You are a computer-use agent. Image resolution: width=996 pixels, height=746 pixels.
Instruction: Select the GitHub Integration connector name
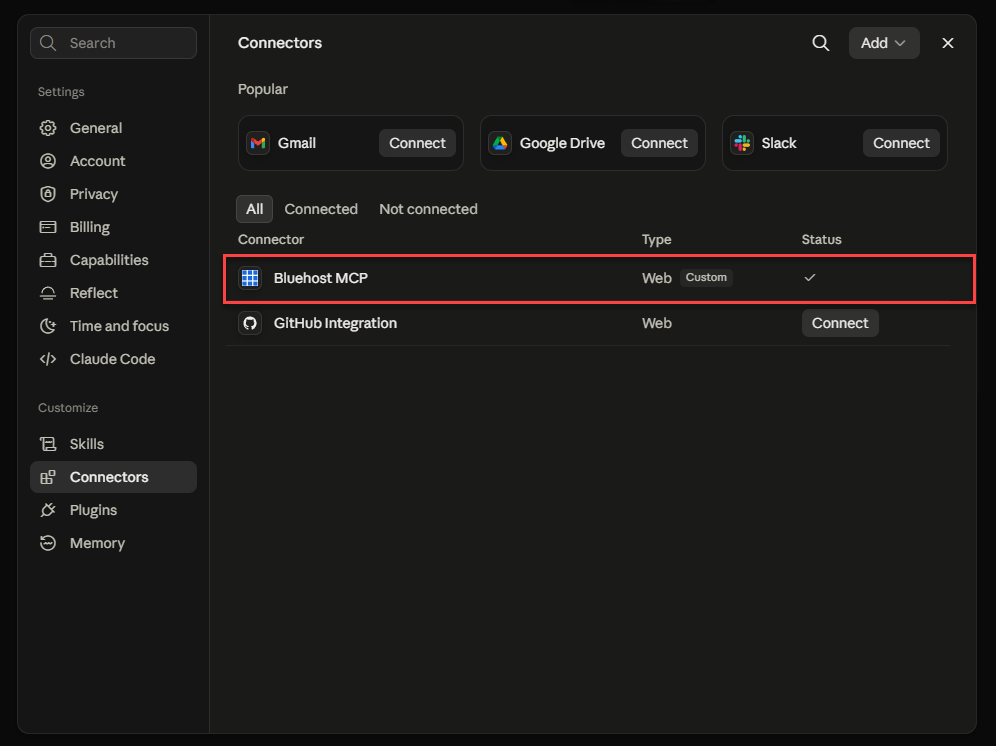[x=335, y=323]
